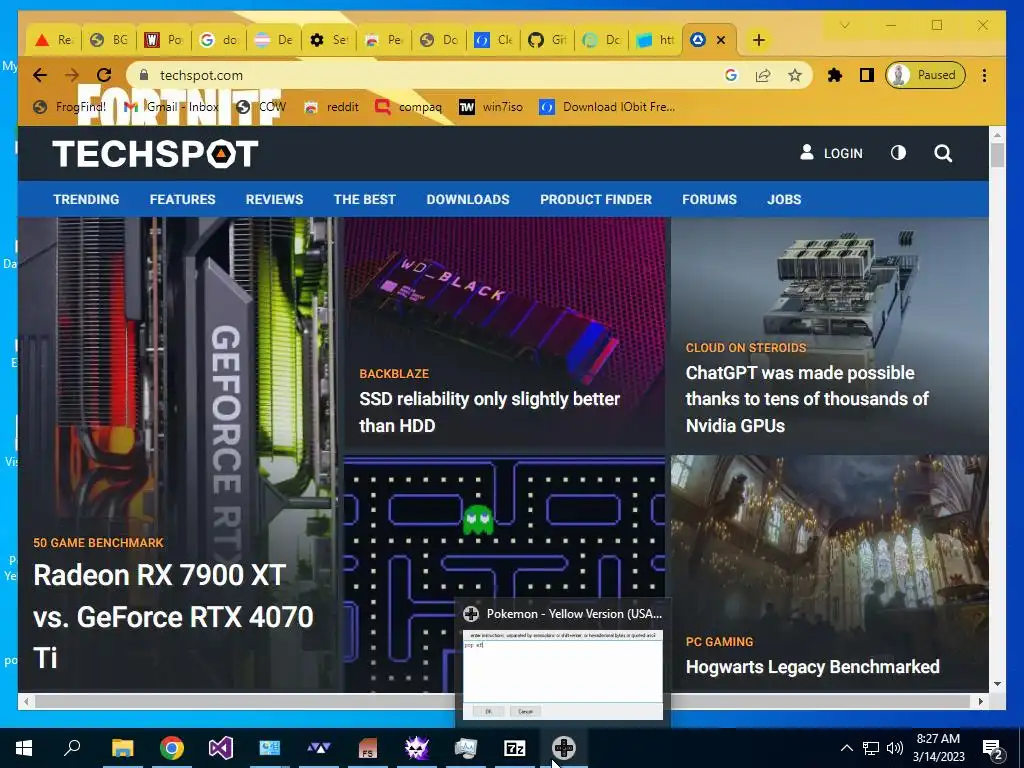The height and width of the screenshot is (768, 1024).
Task: Open the SSD reliability article headline
Action: (489, 411)
